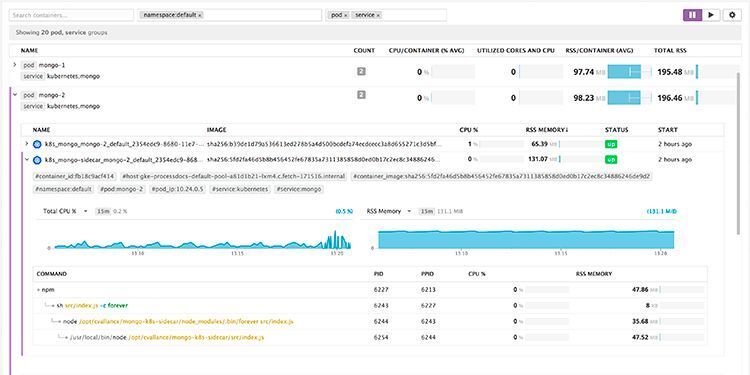
Task: Click the service label in mongo-2 row
Action: pyautogui.click(x=33, y=106)
